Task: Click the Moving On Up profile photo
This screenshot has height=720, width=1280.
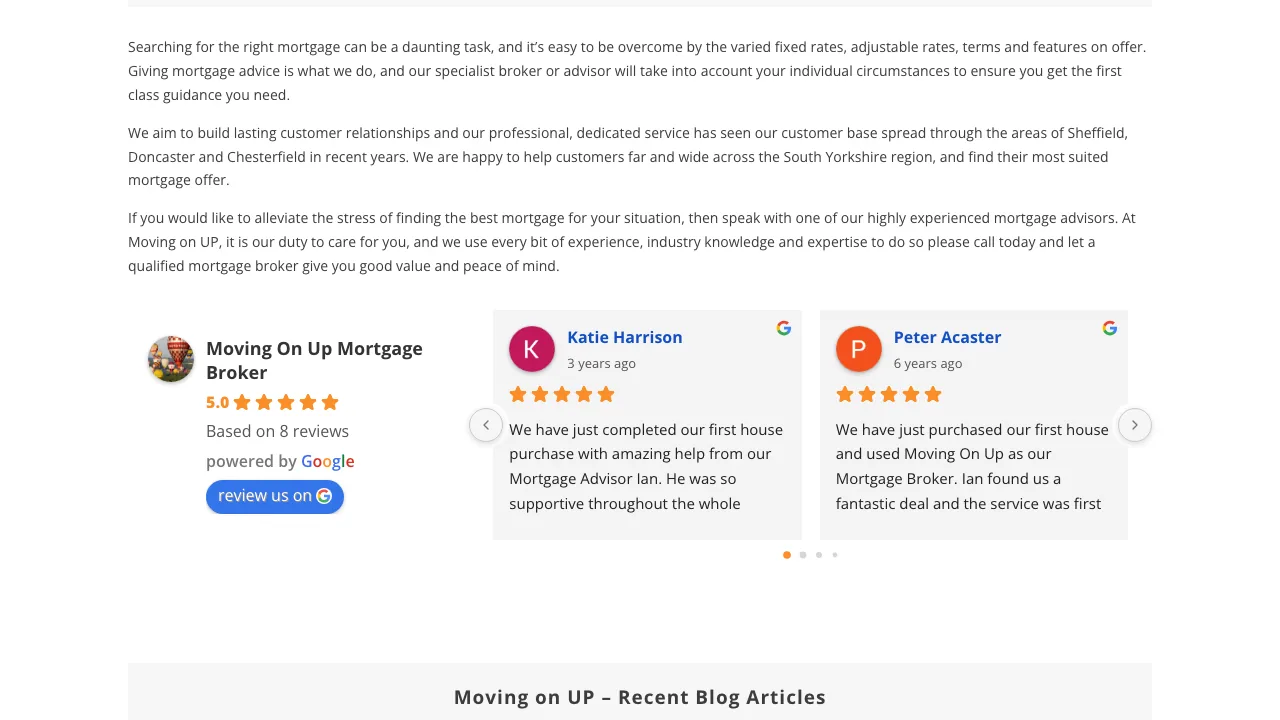Action: [x=170, y=358]
